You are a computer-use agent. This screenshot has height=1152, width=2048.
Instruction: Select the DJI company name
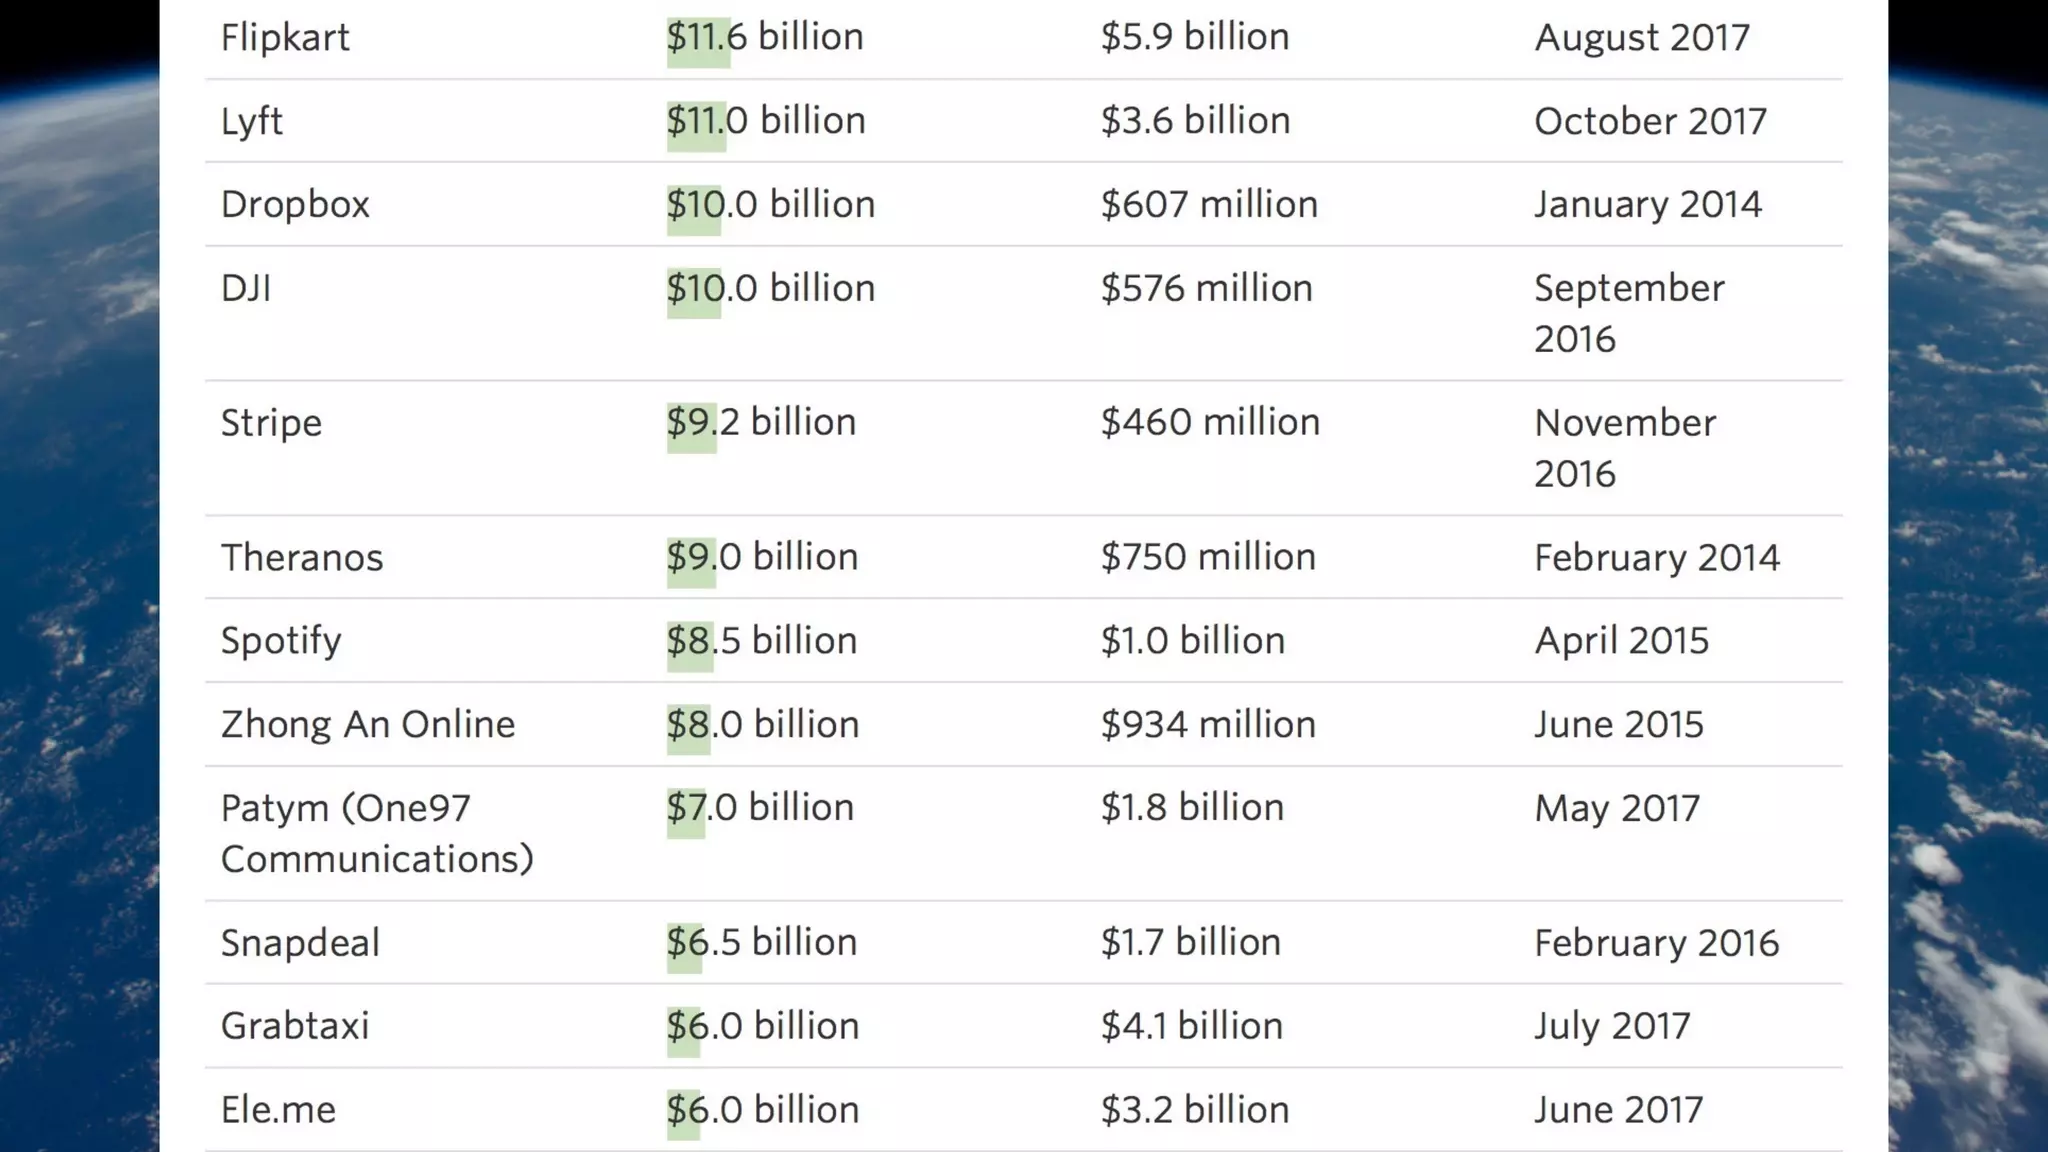(x=246, y=288)
